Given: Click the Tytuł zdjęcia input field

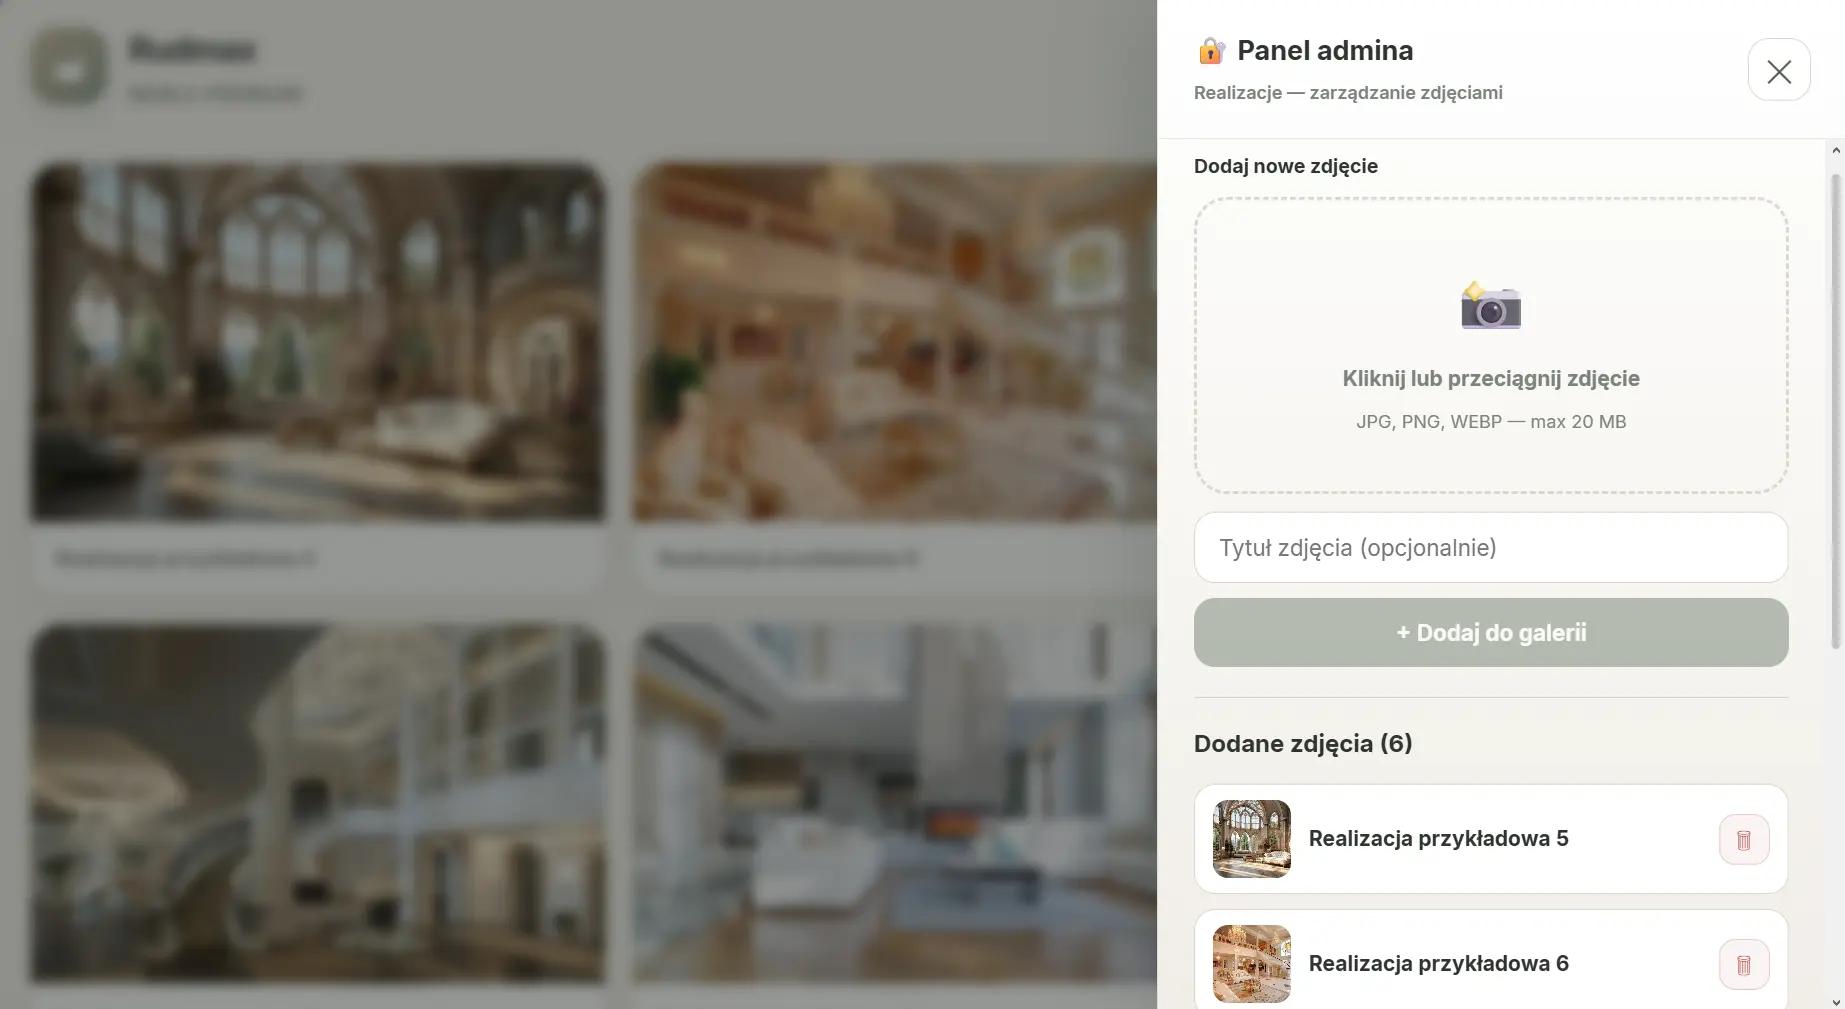Looking at the screenshot, I should (1490, 547).
